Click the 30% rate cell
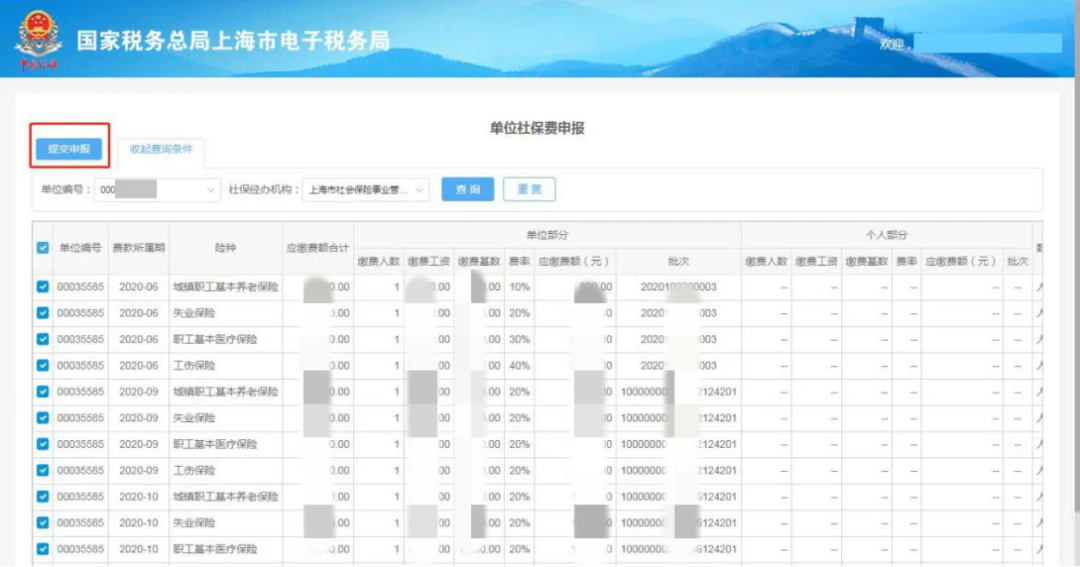The width and height of the screenshot is (1080, 567). [x=519, y=339]
